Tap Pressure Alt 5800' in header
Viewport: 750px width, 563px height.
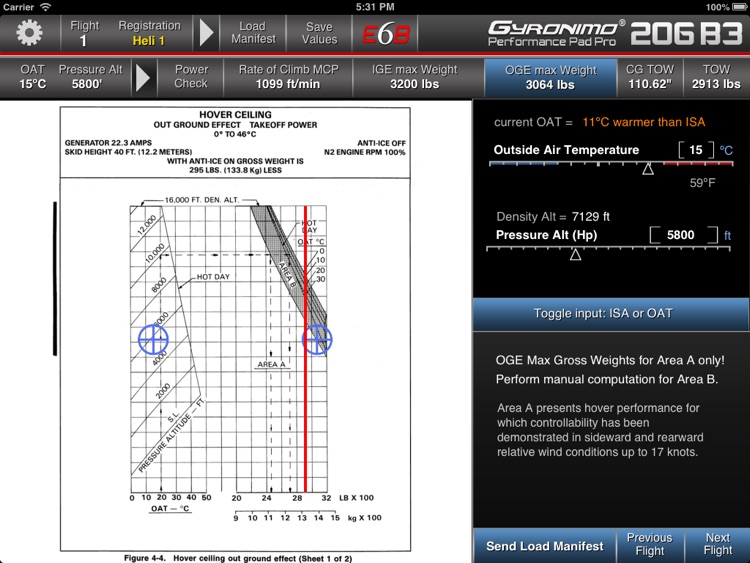click(x=90, y=77)
